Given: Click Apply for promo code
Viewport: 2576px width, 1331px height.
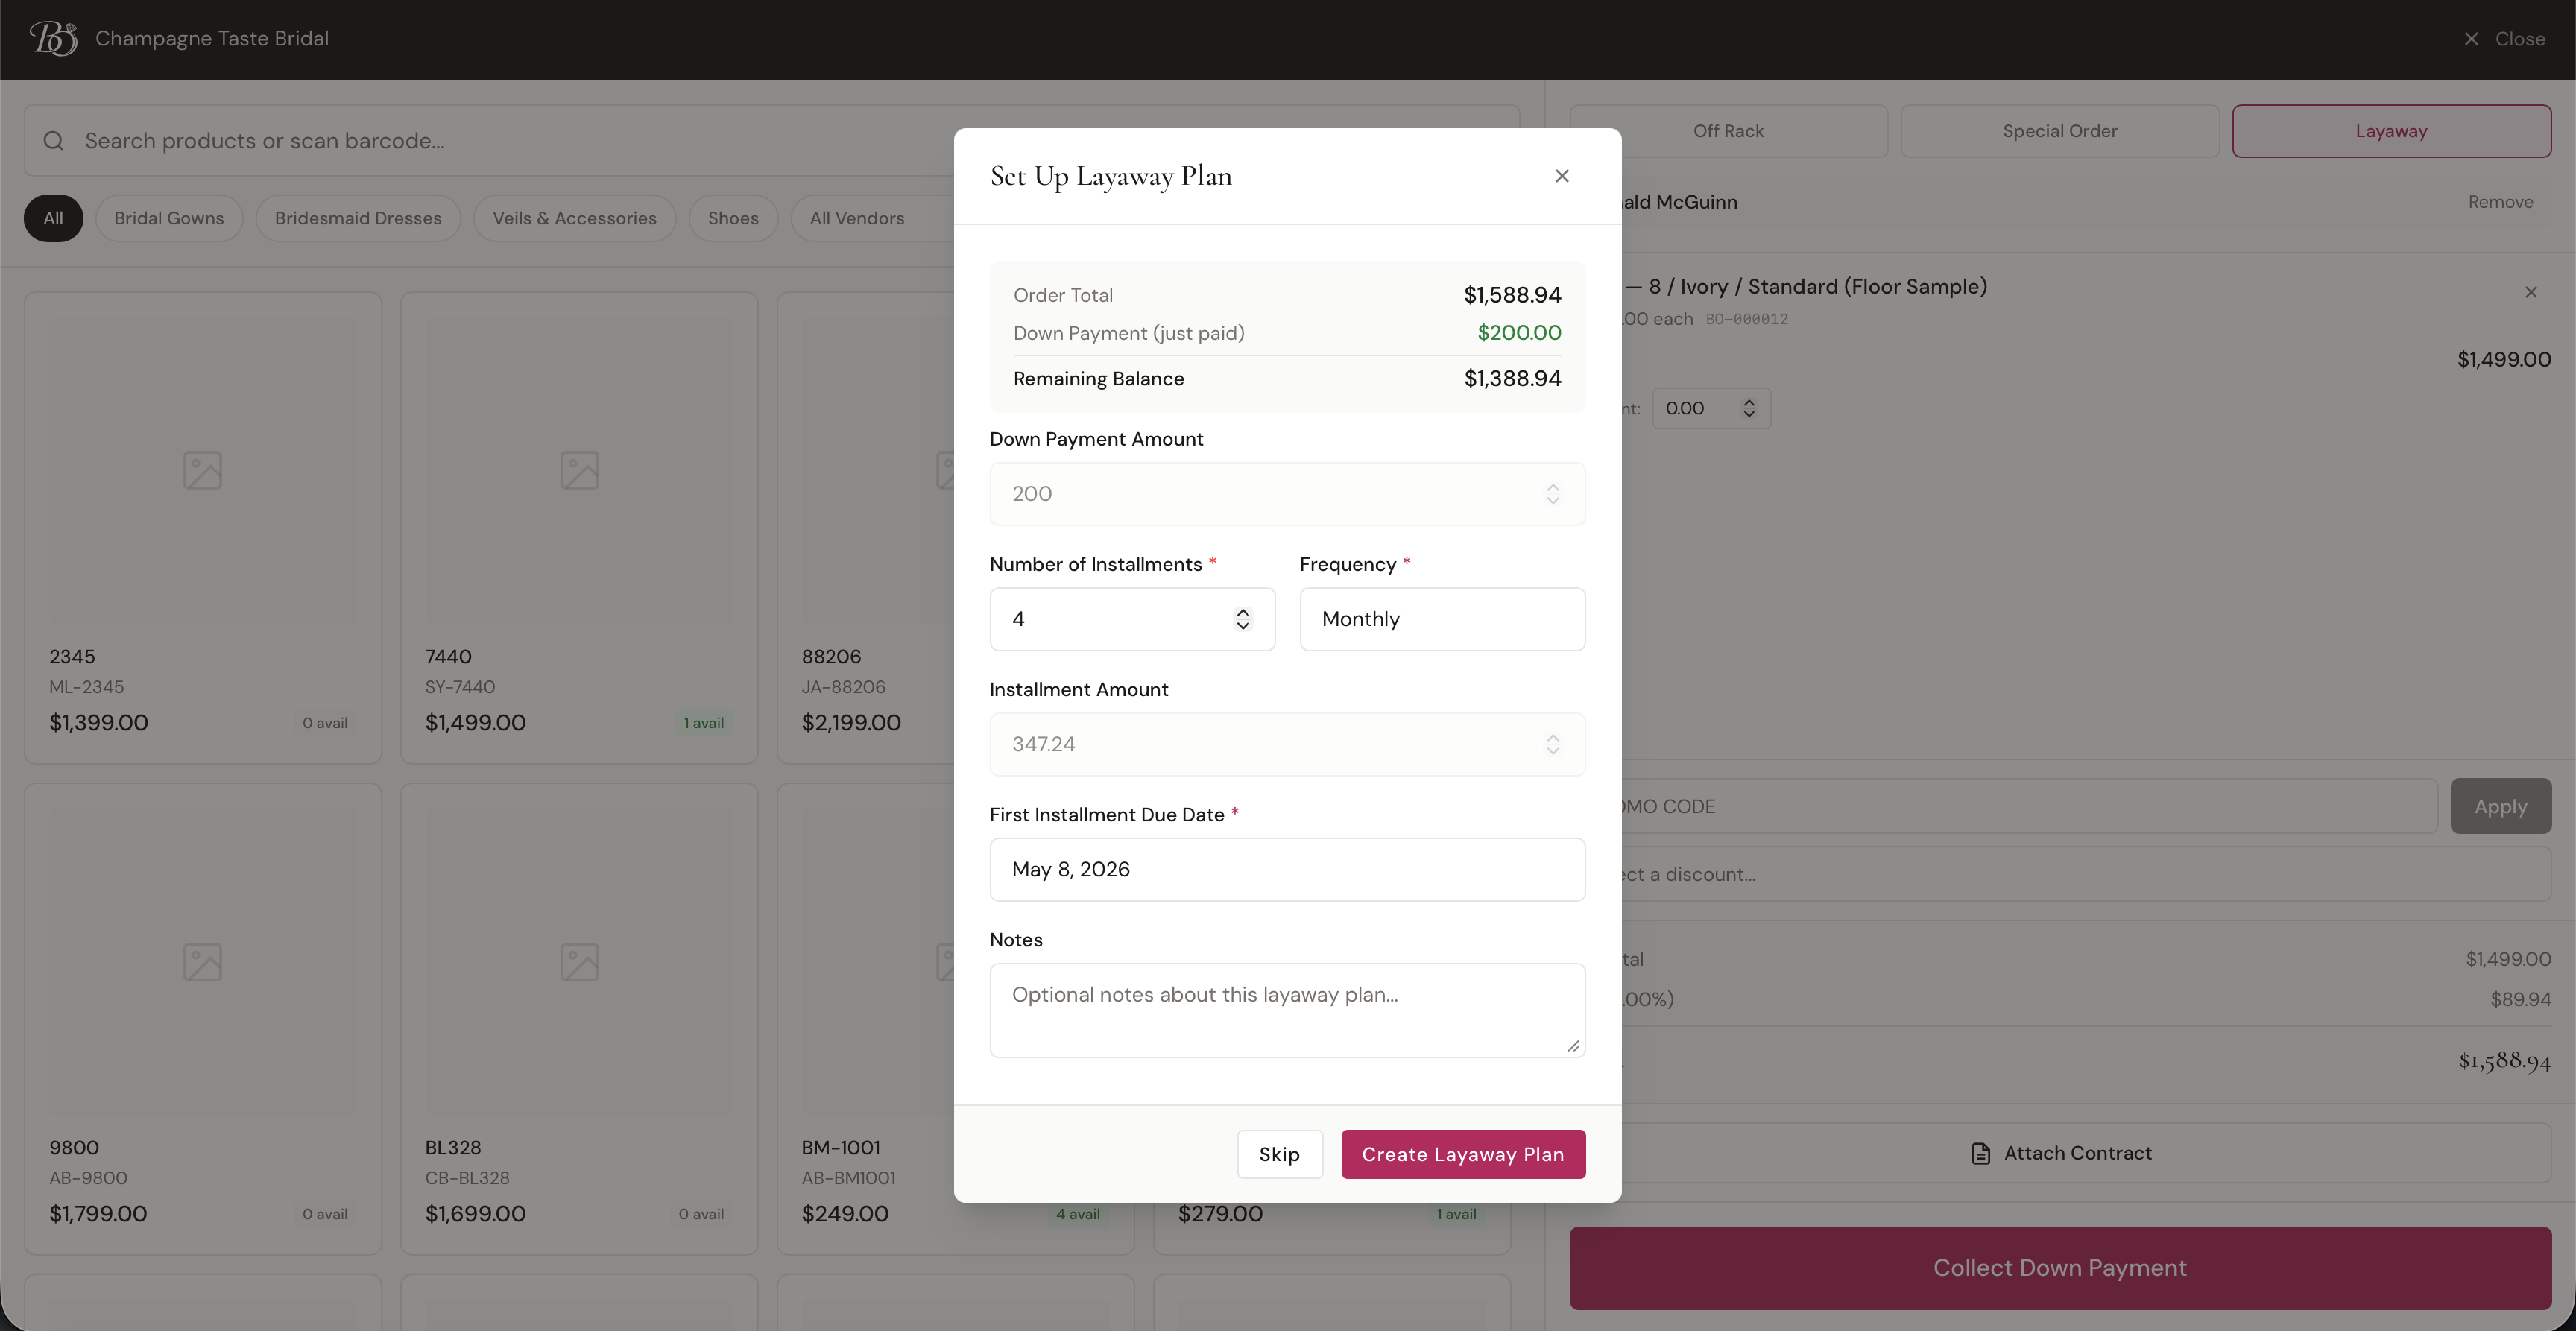Looking at the screenshot, I should (2500, 806).
